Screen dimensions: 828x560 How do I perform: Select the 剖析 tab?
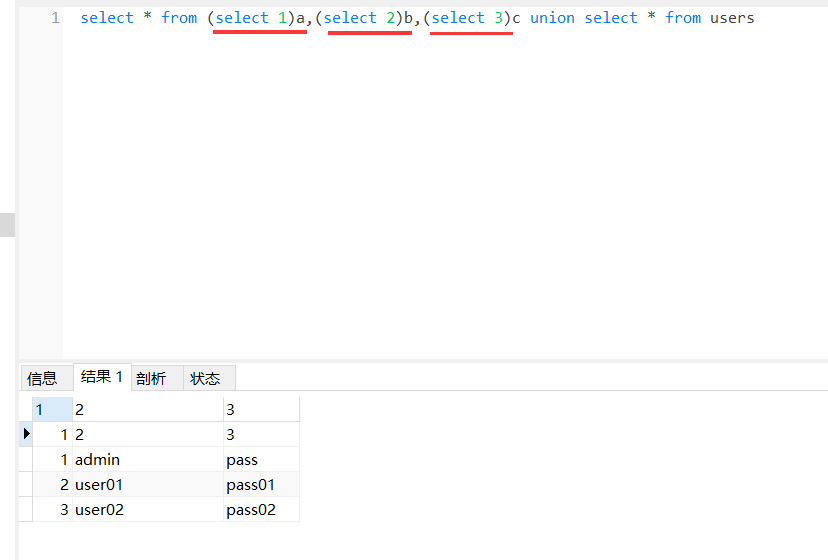(151, 378)
